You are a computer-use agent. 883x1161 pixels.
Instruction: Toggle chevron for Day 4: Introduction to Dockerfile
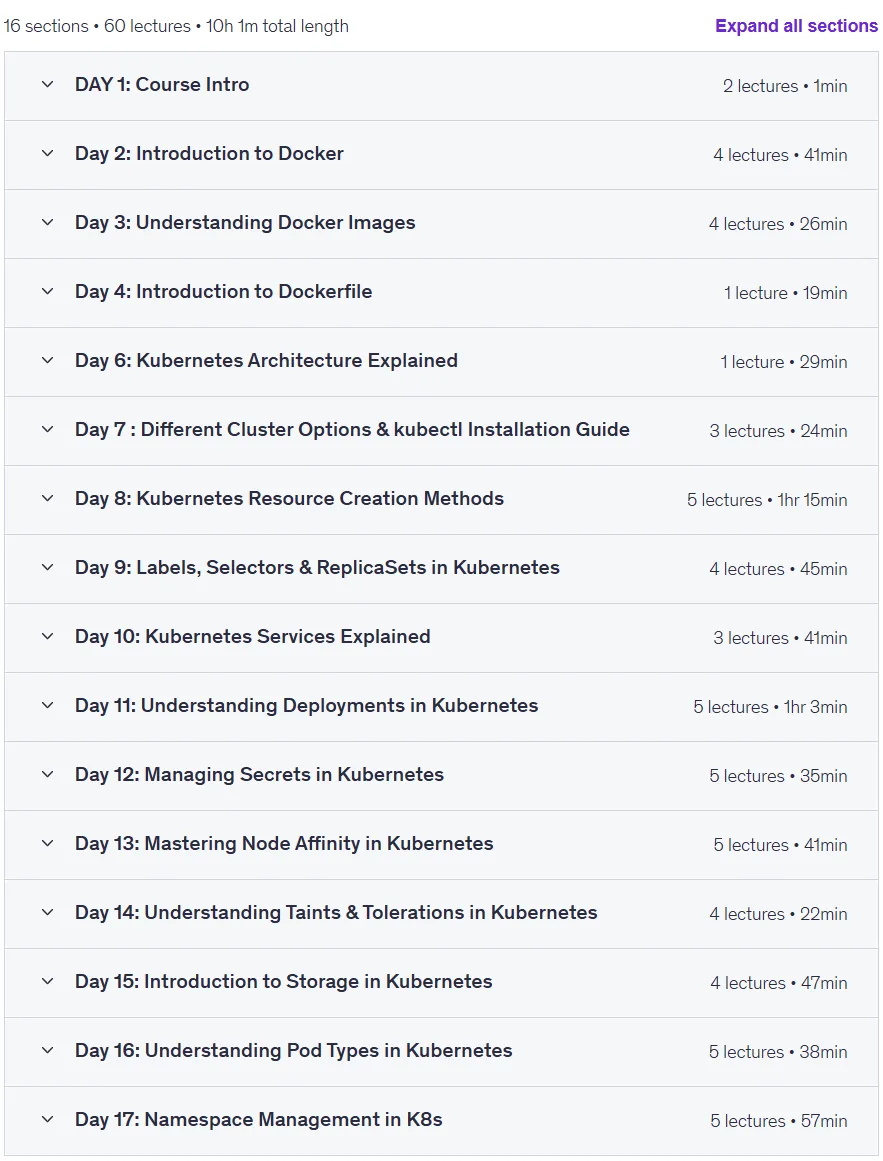pyautogui.click(x=47, y=291)
